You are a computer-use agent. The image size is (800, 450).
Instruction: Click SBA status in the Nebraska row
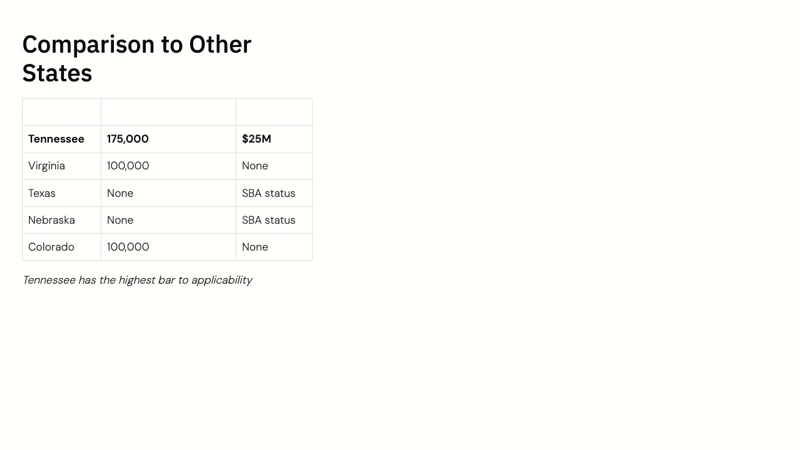tap(268, 220)
